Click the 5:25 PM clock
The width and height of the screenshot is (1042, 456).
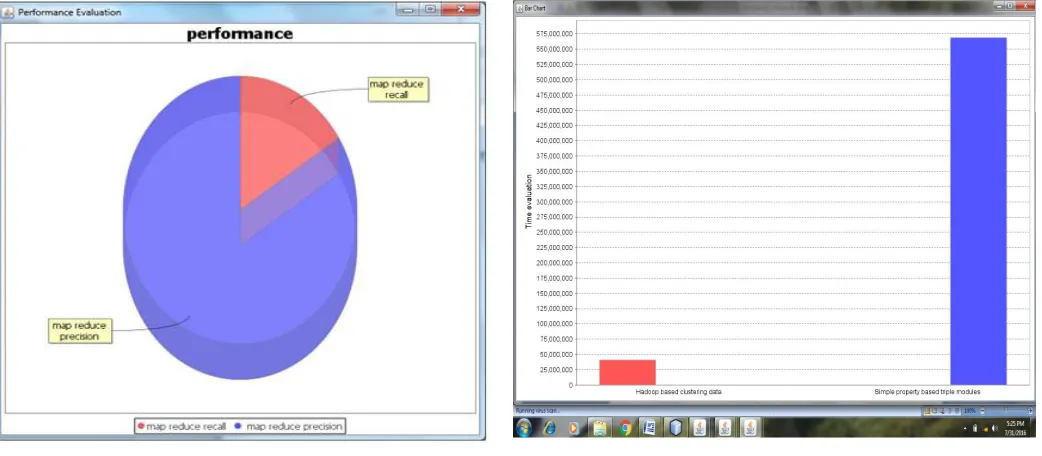[x=1015, y=423]
